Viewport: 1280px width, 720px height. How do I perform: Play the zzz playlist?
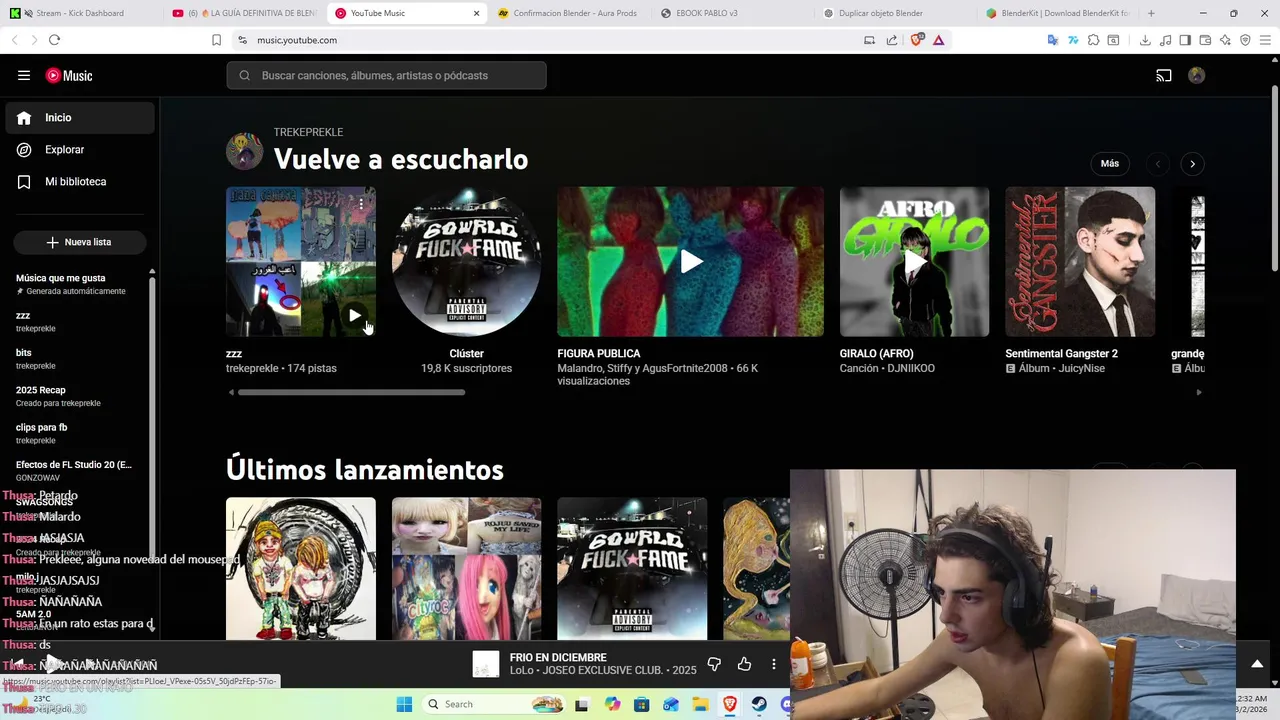354,315
